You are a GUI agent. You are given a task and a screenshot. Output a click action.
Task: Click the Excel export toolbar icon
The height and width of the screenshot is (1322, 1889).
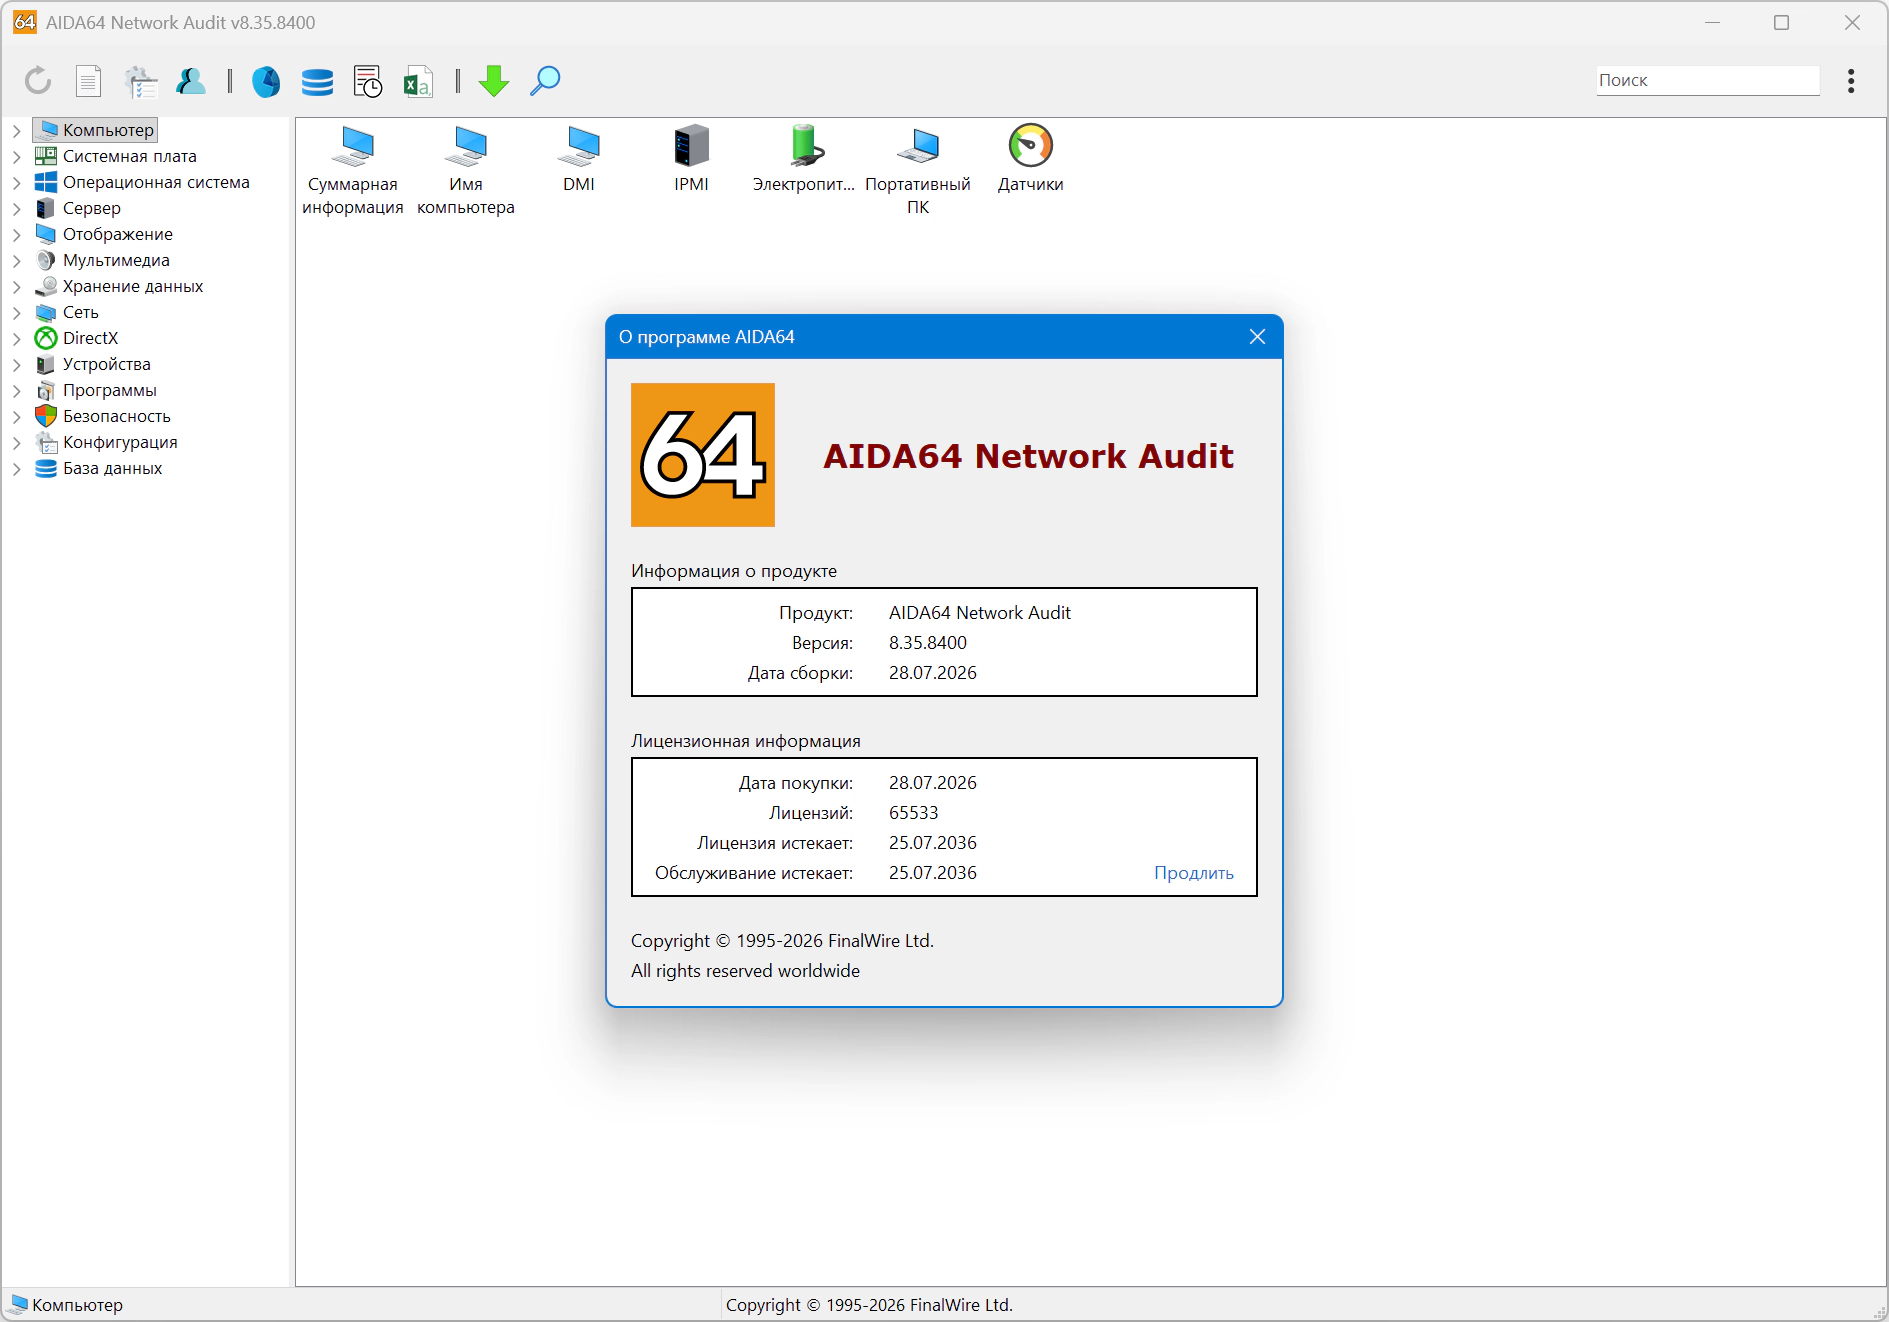(418, 81)
